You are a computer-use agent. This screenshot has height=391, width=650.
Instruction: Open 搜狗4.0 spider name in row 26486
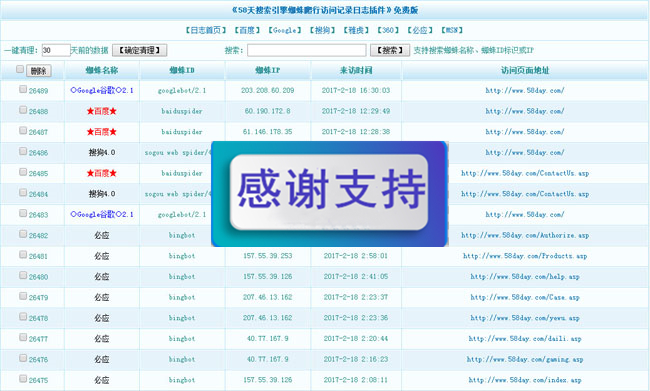(x=102, y=153)
